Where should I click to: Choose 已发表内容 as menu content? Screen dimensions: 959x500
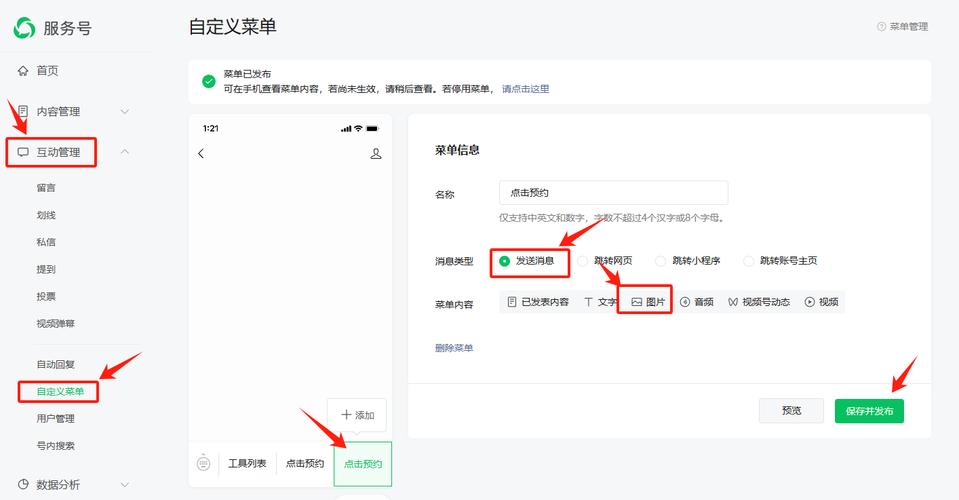pyautogui.click(x=538, y=302)
